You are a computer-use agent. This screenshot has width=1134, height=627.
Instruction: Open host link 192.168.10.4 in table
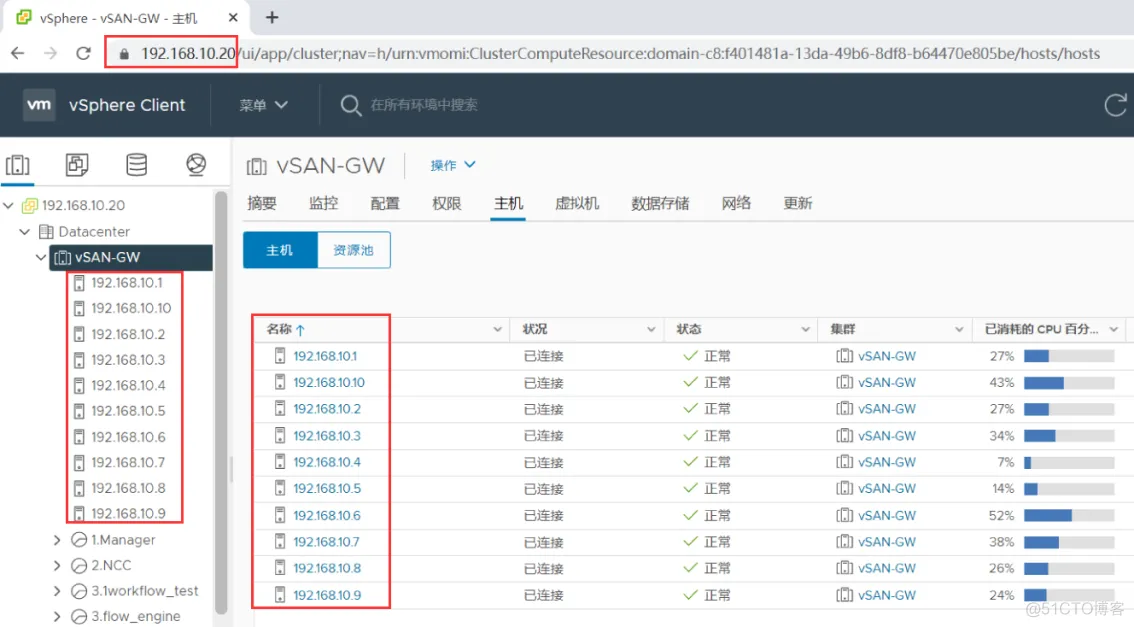[327, 462]
